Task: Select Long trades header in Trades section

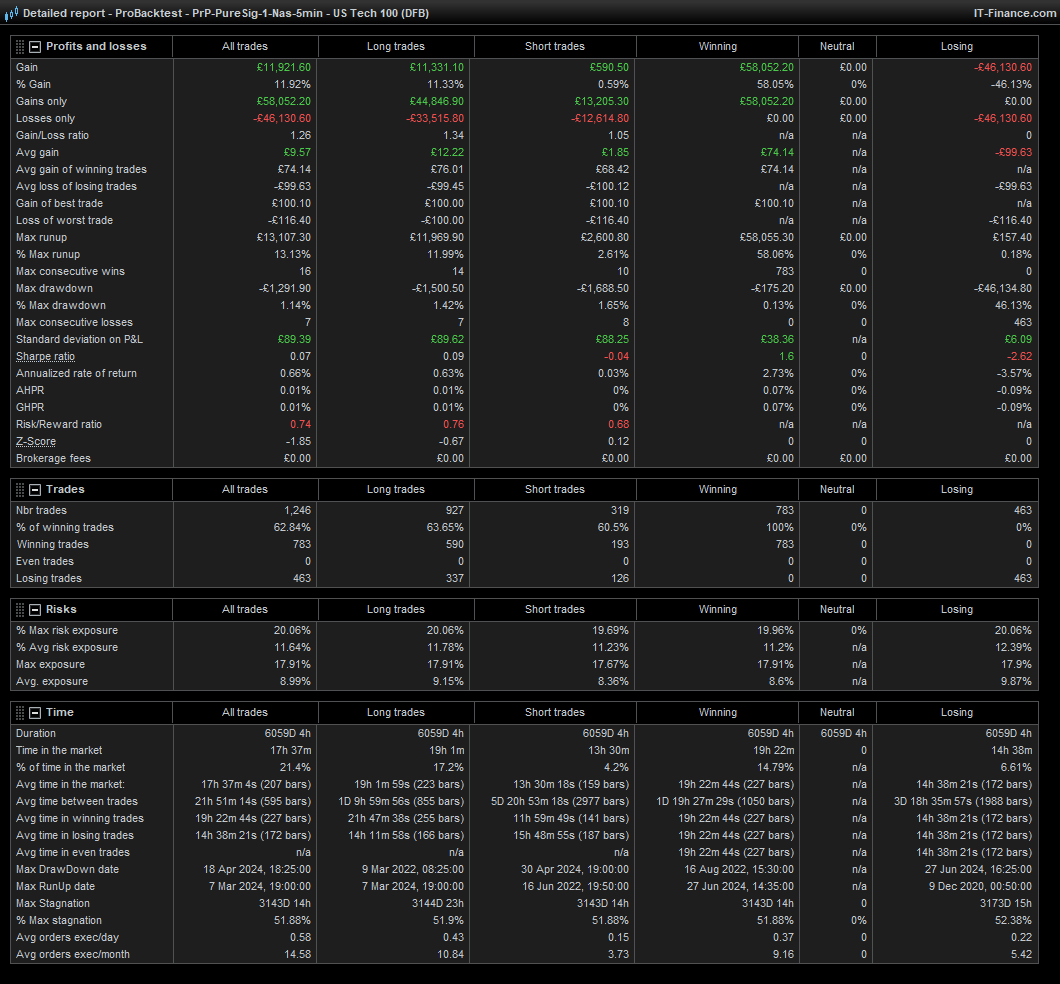Action: 395,490
